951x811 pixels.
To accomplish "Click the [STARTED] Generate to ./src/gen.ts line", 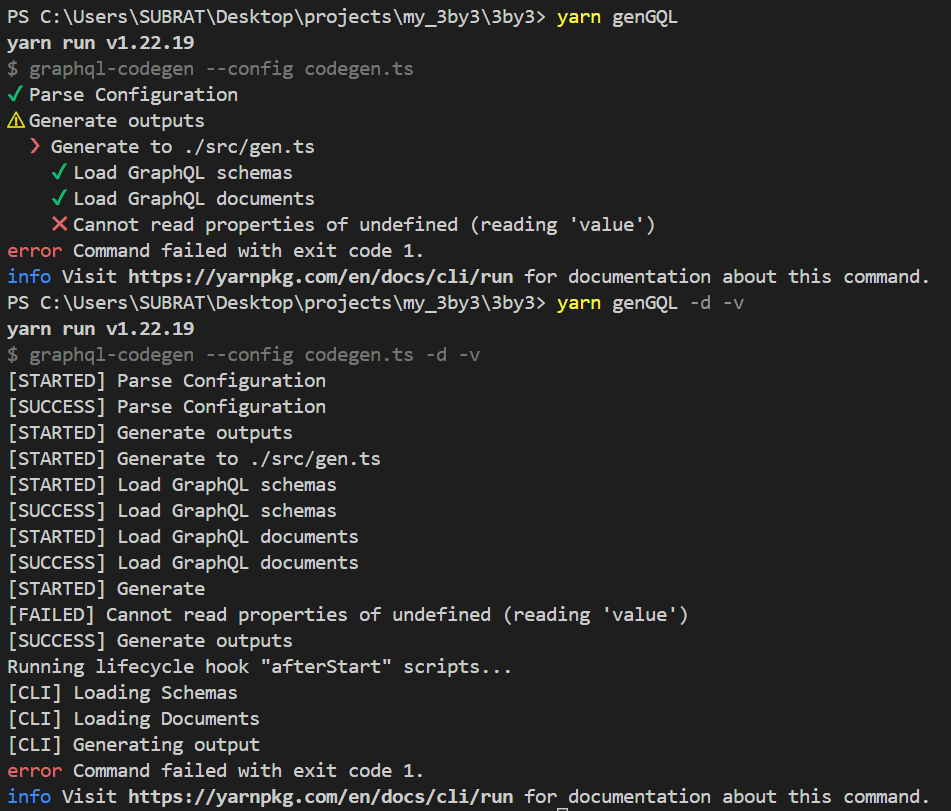I will 194,459.
